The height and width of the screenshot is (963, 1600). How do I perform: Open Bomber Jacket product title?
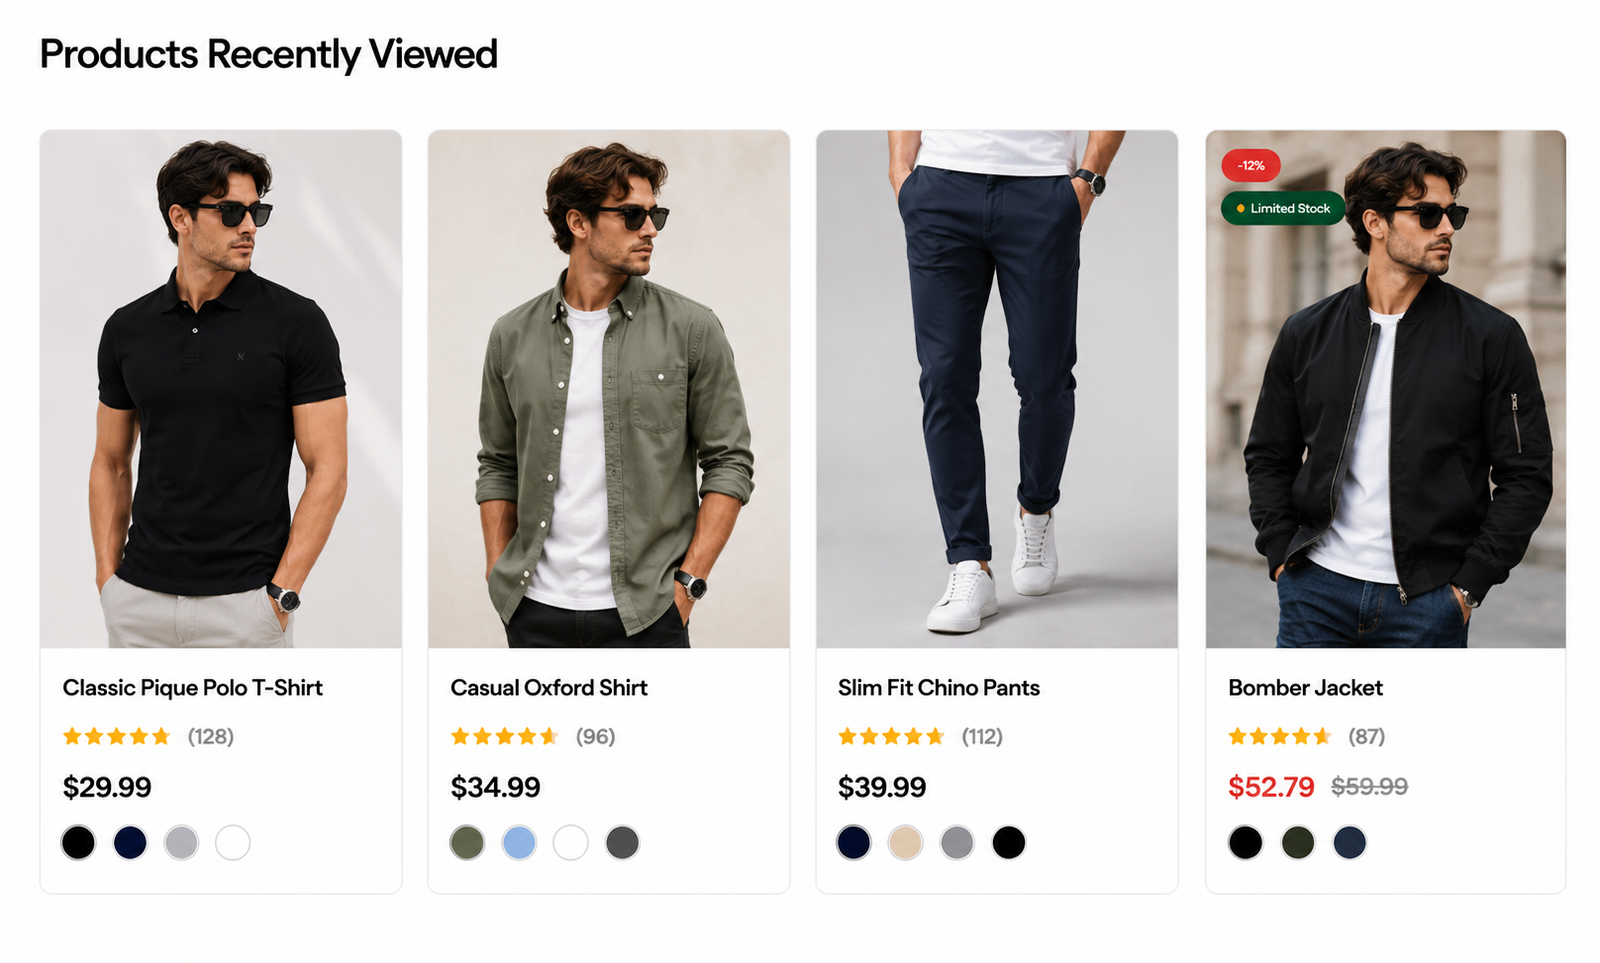(x=1305, y=688)
